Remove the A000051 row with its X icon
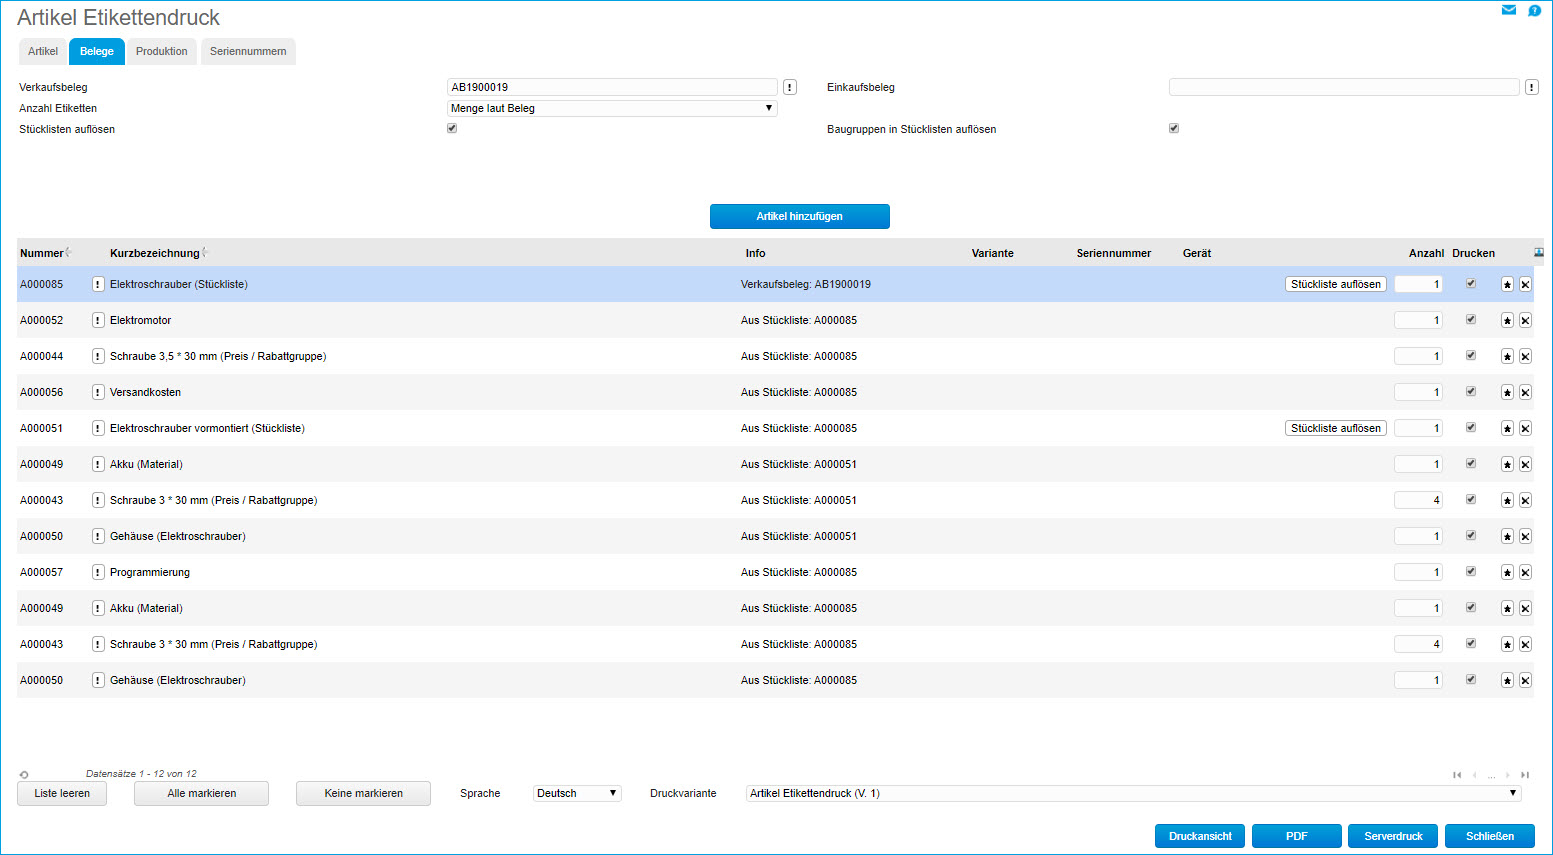The width and height of the screenshot is (1553, 855). pyautogui.click(x=1525, y=429)
